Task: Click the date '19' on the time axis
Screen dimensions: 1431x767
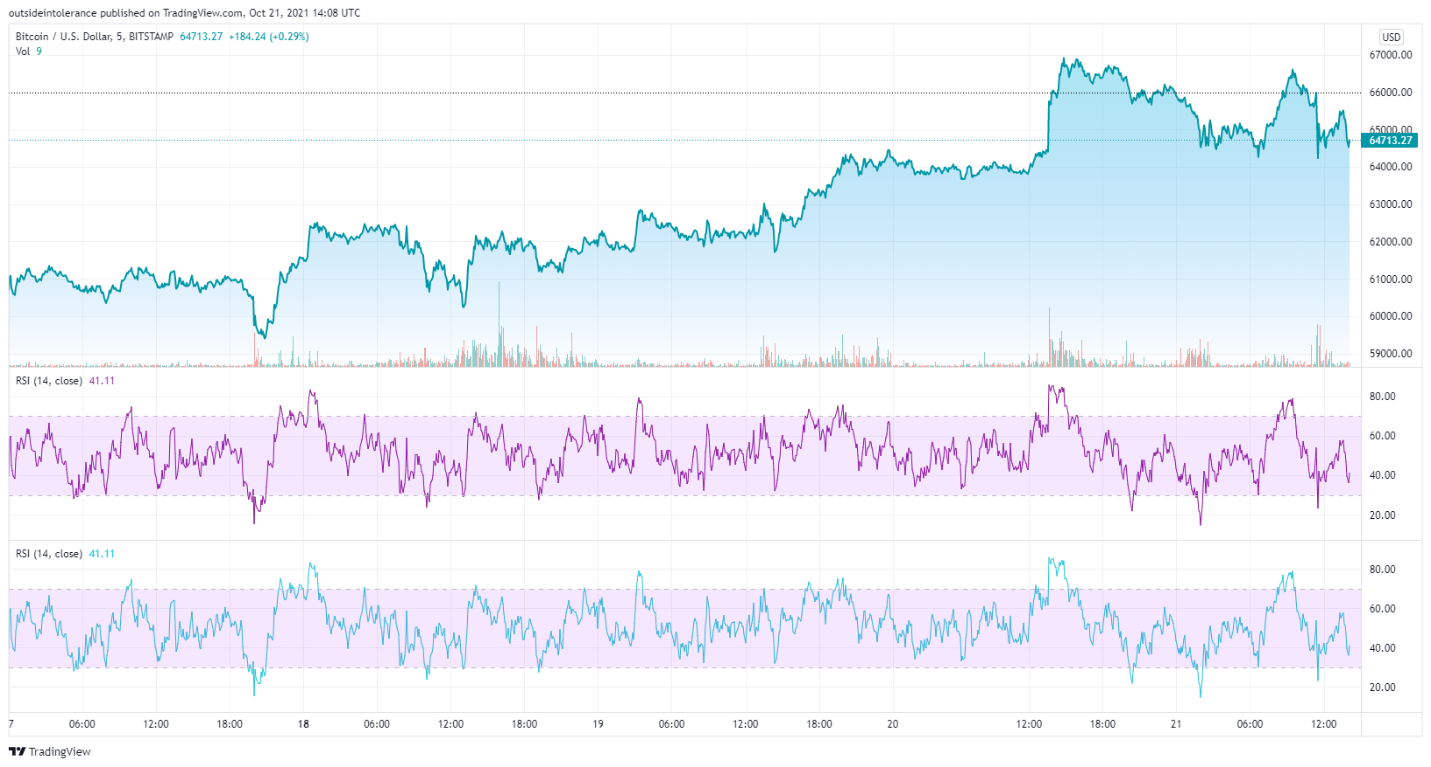Action: click(598, 724)
